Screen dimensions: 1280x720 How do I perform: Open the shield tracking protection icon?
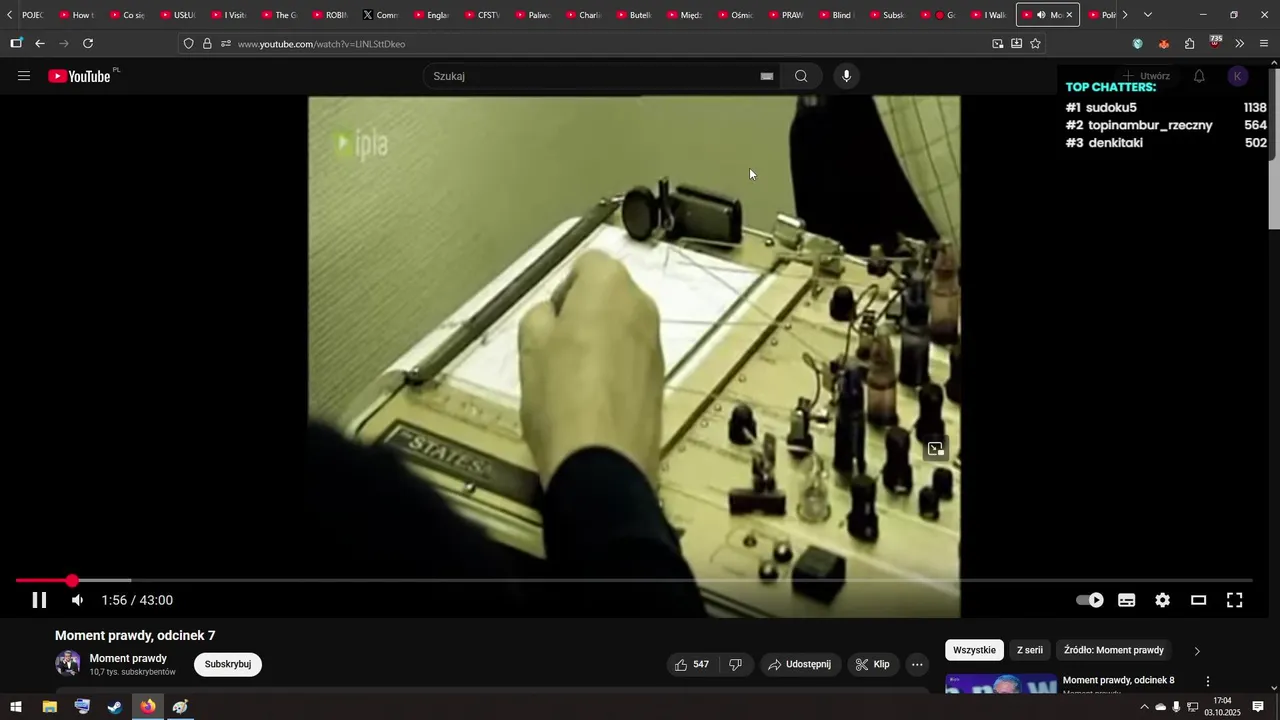(188, 43)
